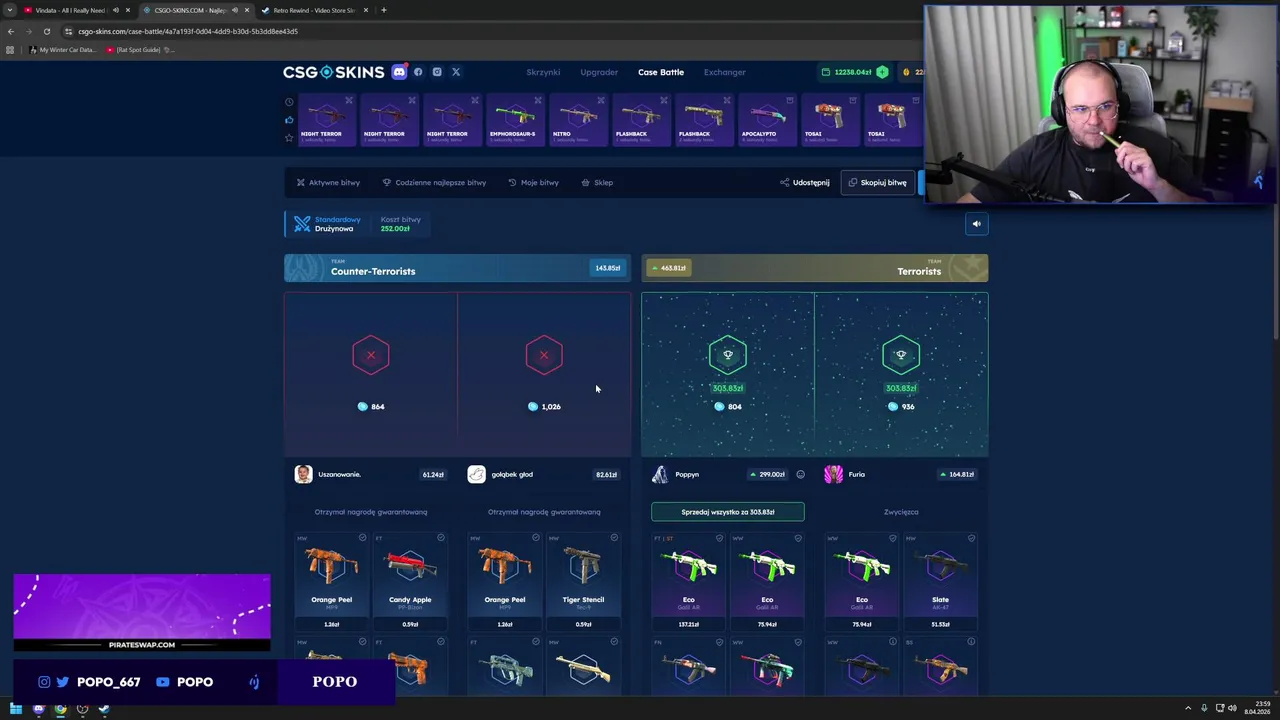The image size is (1280, 720).
Task: Click Sprzedaj wszystko za 303.83zł button
Action: coord(728,512)
